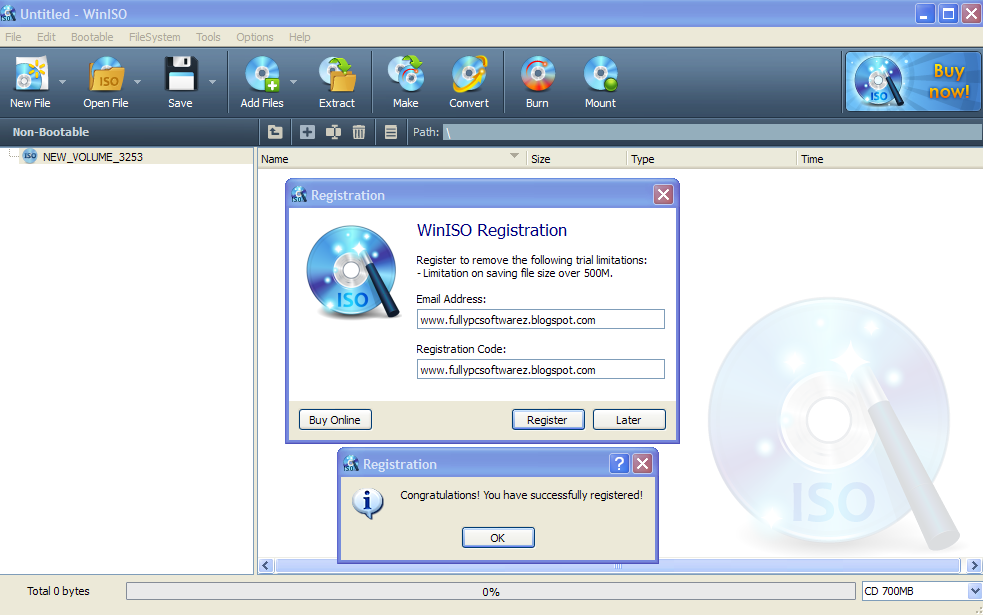Click the 0% capacity progress bar
This screenshot has height=615, width=983.
tap(491, 591)
